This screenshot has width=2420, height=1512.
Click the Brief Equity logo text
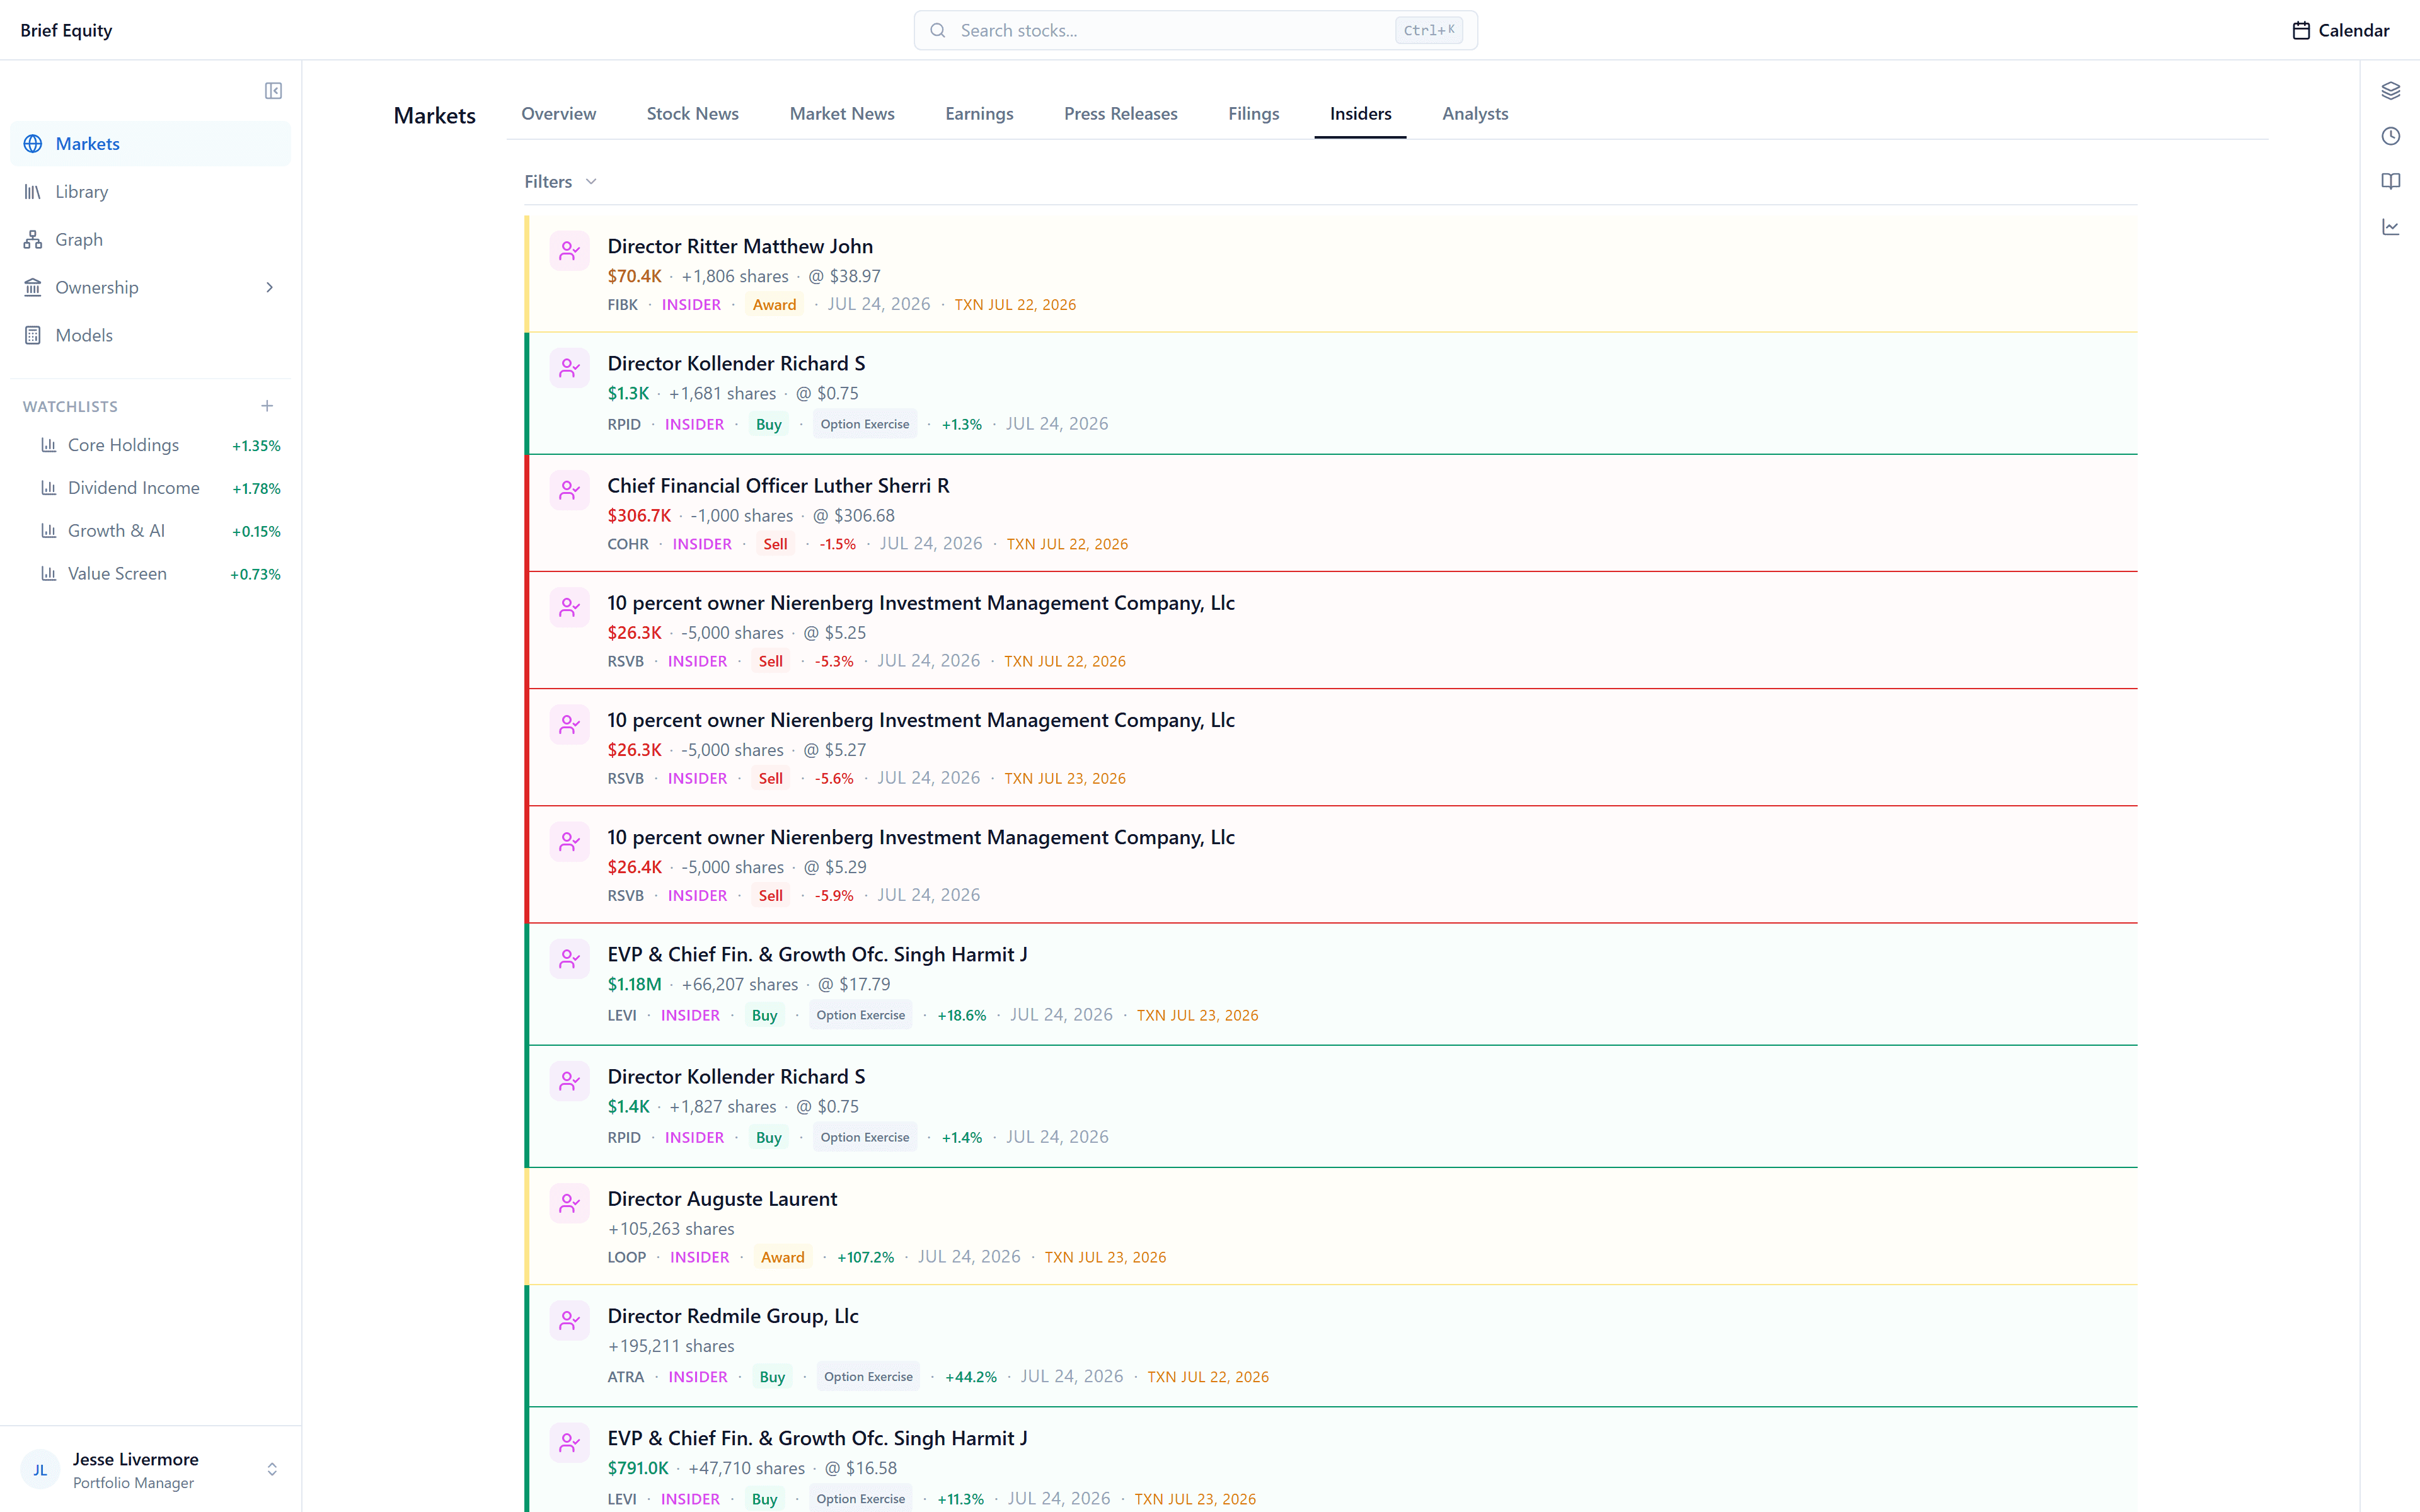click(x=66, y=30)
